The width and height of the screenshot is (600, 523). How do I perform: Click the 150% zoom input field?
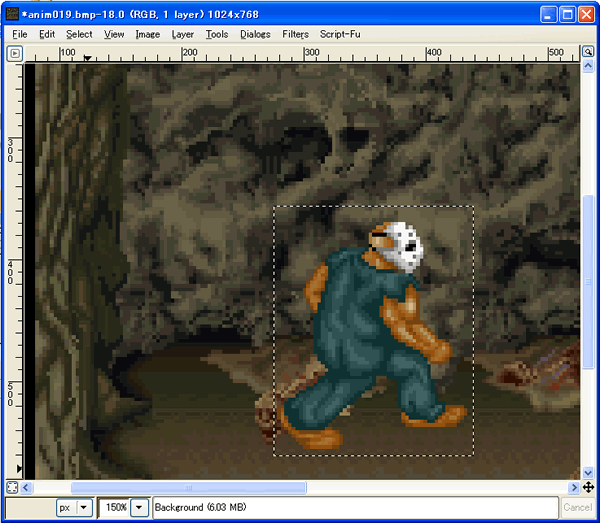coord(114,508)
